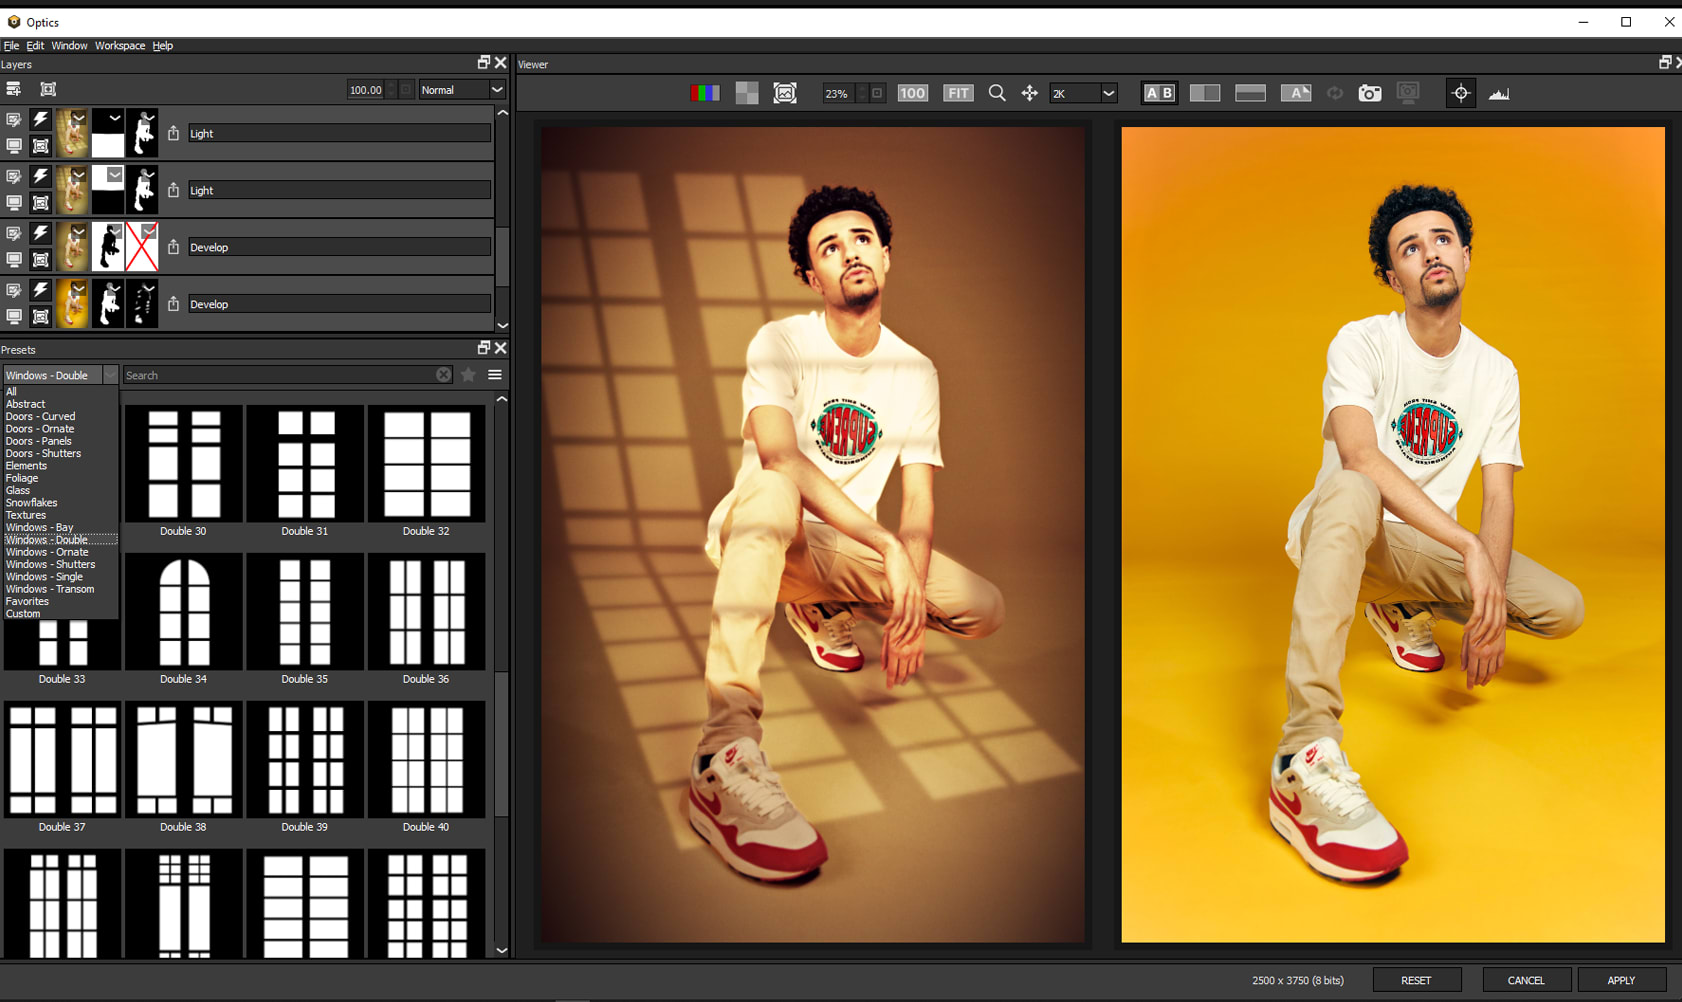Click the camera Snapshot icon

point(1369,93)
